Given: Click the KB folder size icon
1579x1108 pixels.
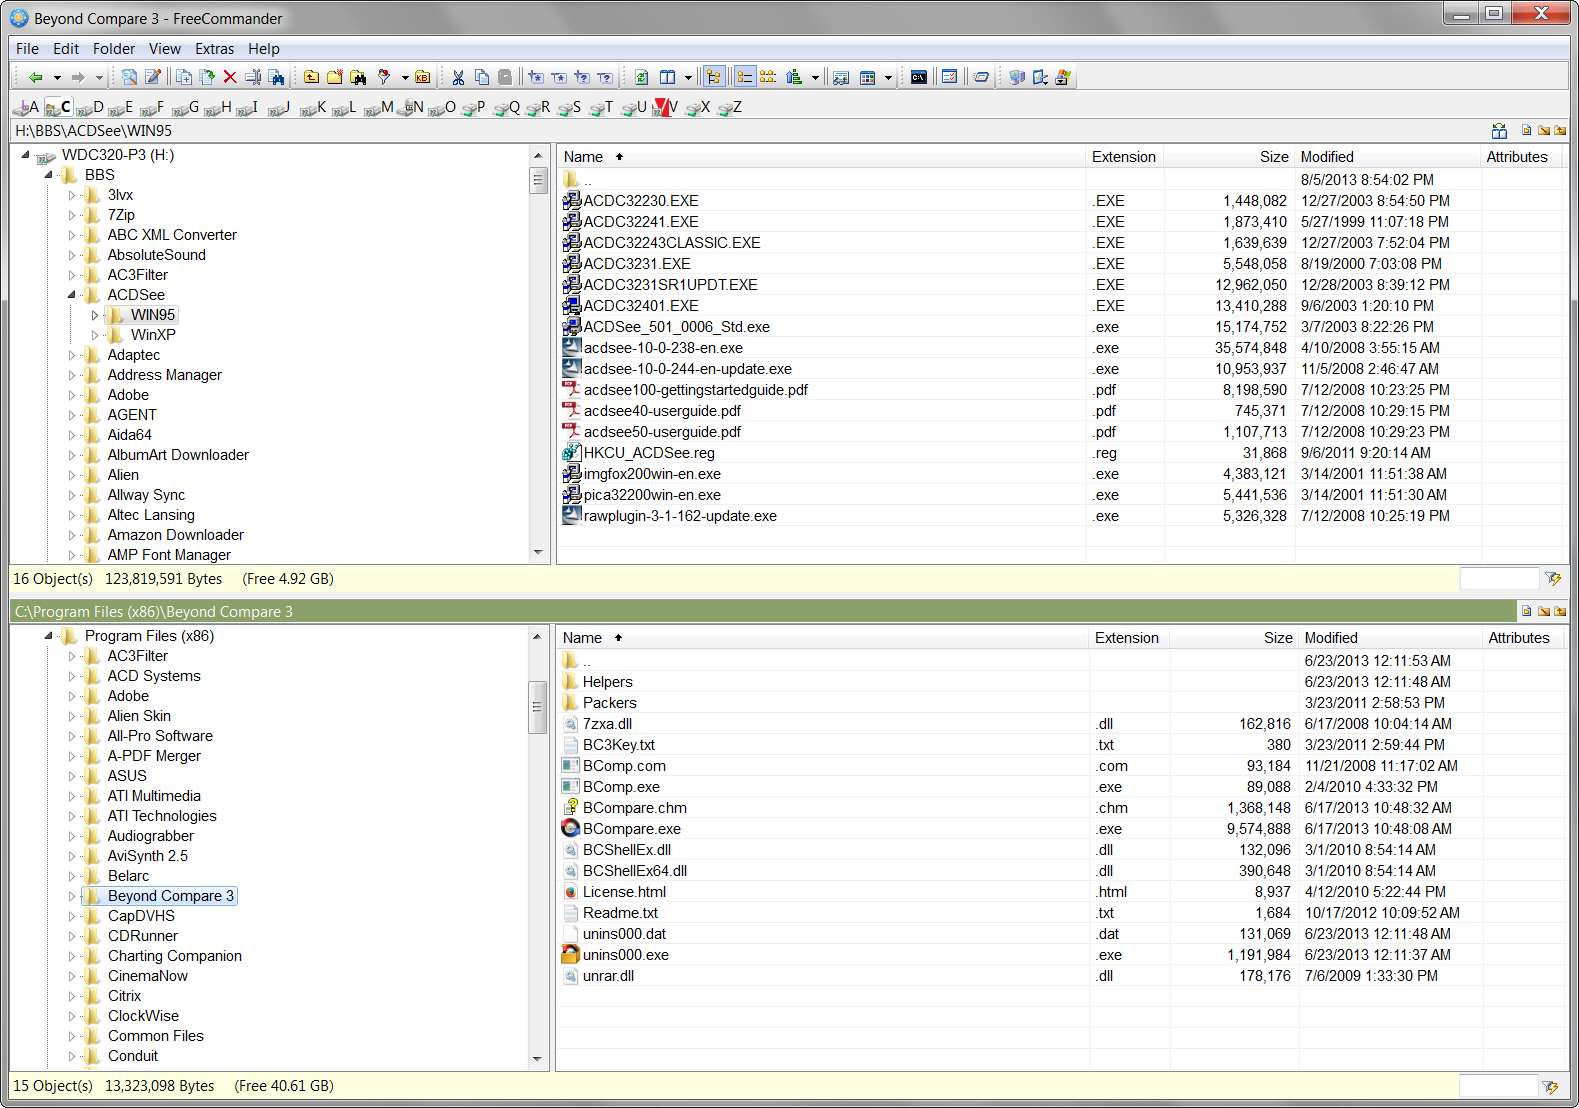Looking at the screenshot, I should (422, 77).
